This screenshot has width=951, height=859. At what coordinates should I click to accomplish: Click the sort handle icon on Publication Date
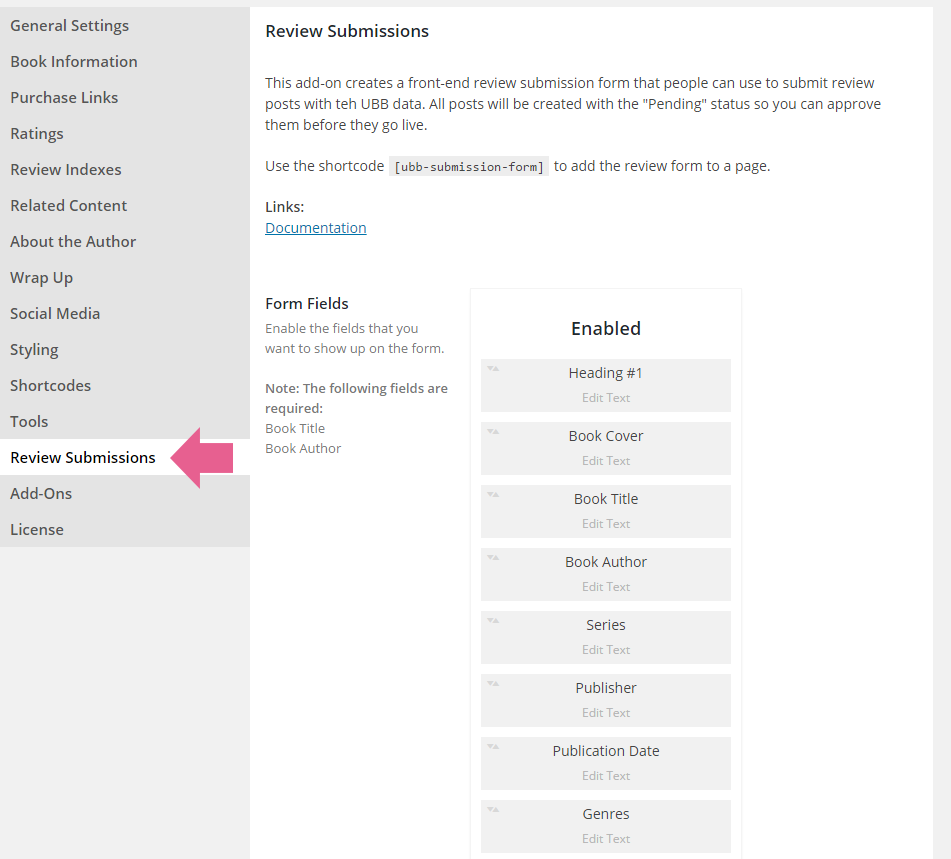point(493,747)
